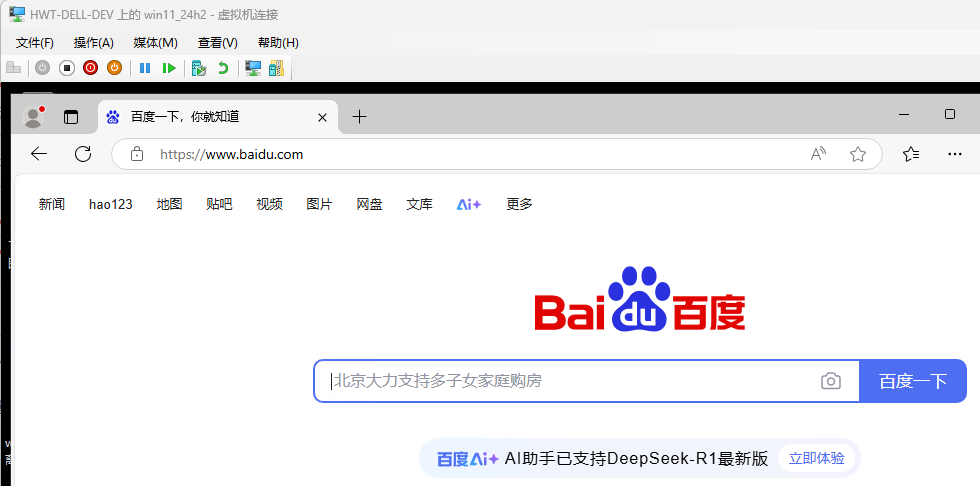The width and height of the screenshot is (980, 486).
Task: Click the green Reset play icon
Action: tap(169, 68)
